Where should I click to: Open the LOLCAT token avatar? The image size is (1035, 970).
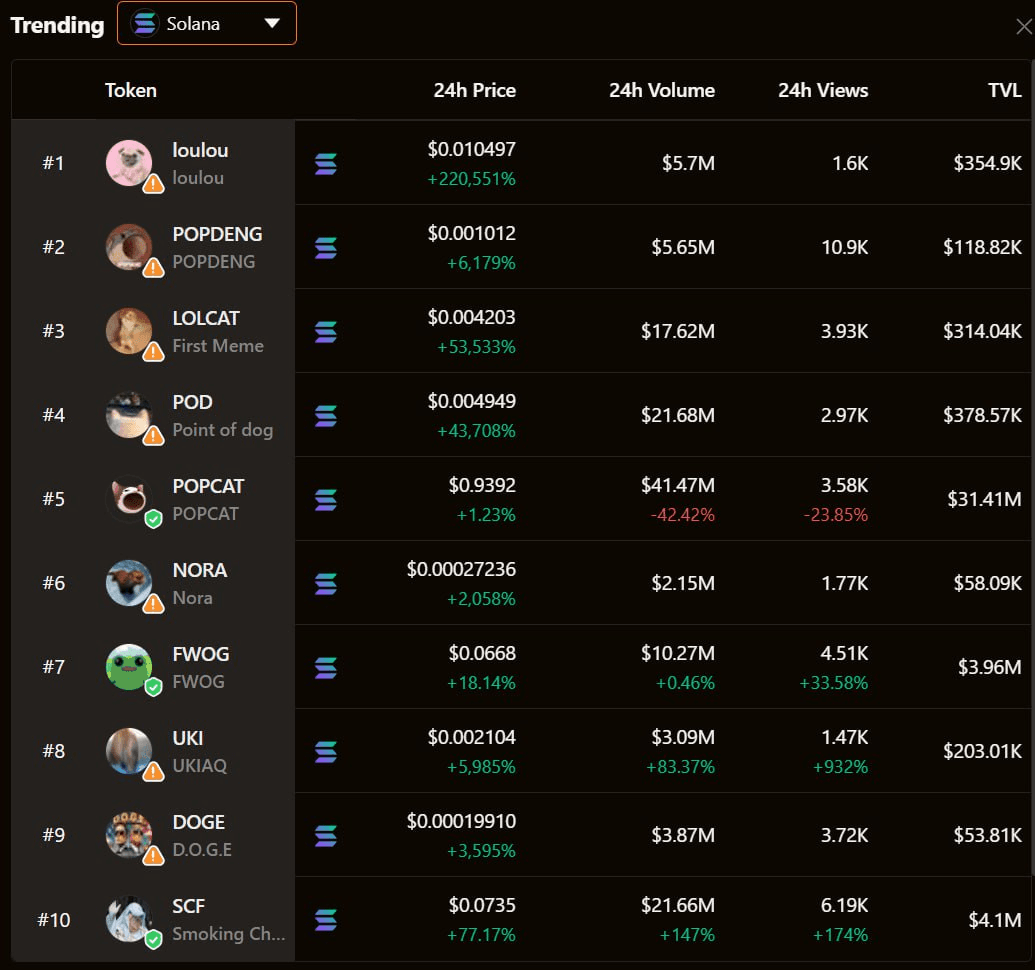[x=129, y=331]
